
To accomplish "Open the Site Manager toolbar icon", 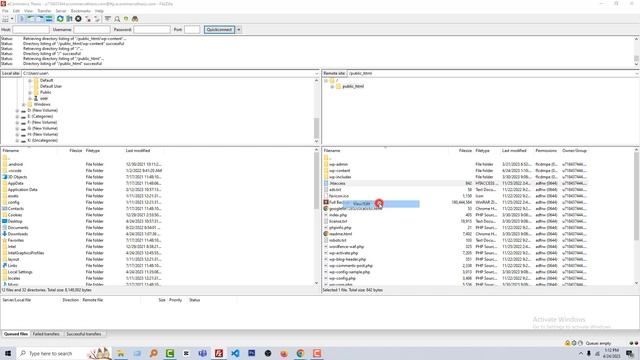I will pyautogui.click(x=5, y=19).
